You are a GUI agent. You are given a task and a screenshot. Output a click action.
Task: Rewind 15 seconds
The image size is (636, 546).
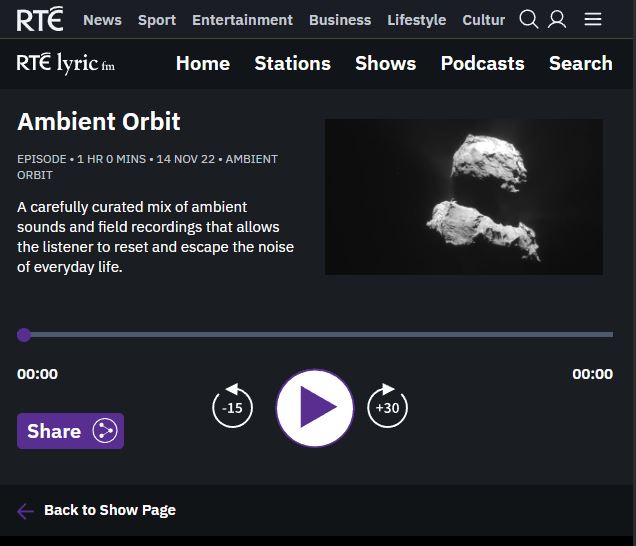click(x=232, y=407)
